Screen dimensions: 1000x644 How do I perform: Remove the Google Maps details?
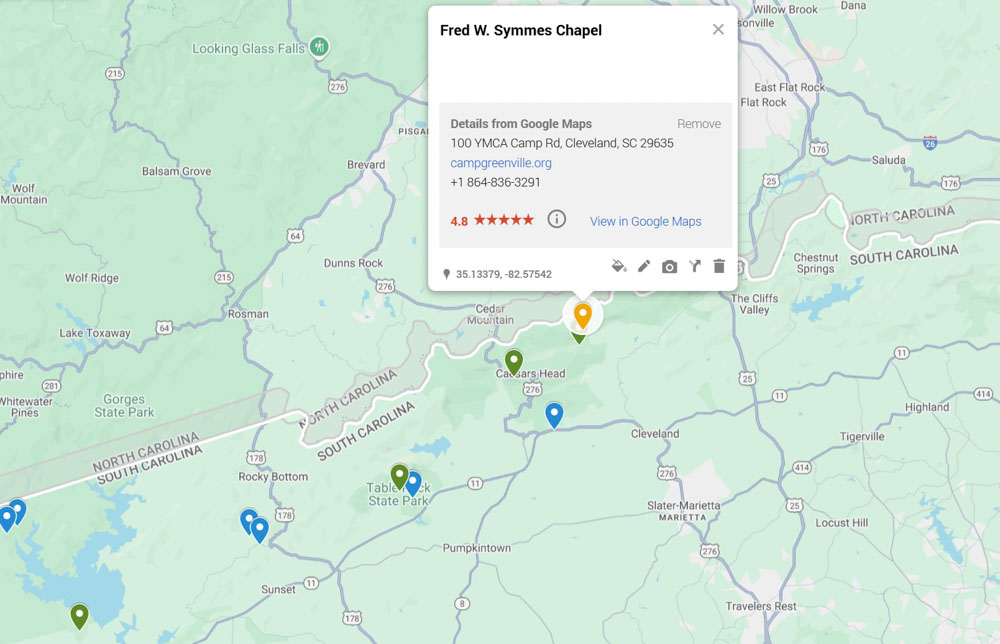(x=698, y=124)
